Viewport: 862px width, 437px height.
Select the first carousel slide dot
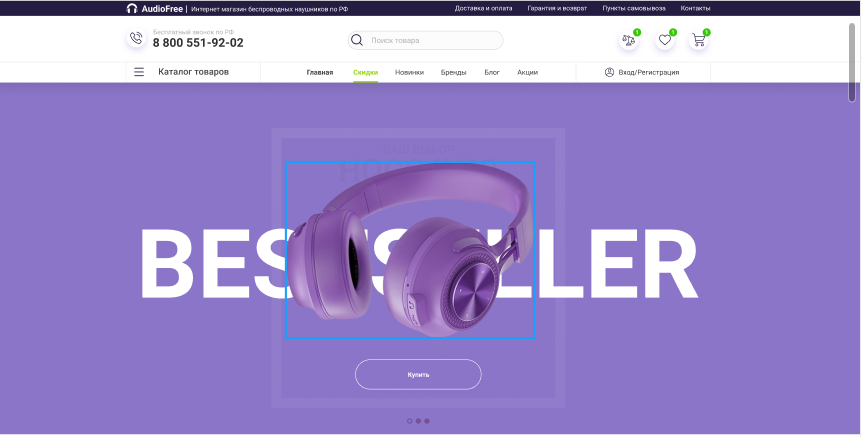coord(410,421)
